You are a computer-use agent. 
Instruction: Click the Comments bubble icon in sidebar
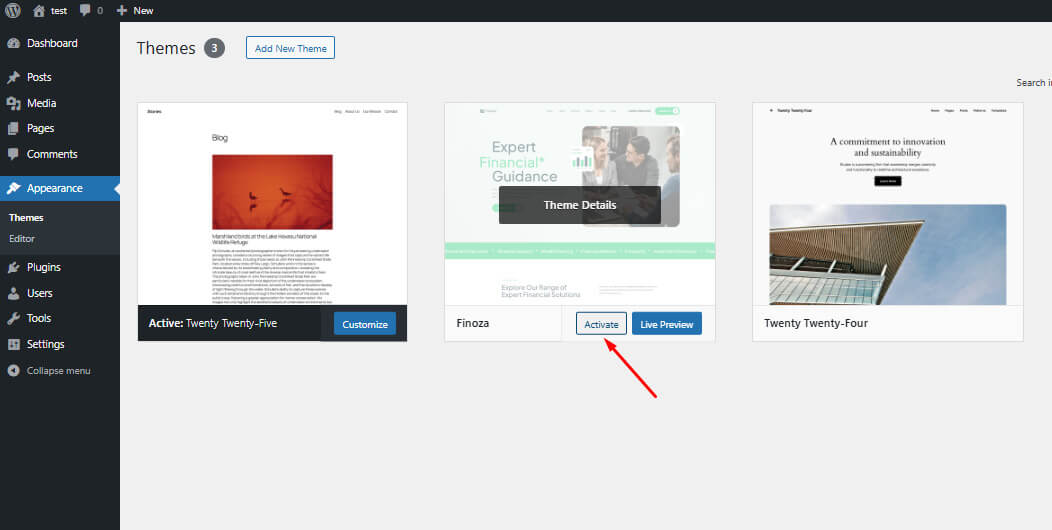coord(13,154)
